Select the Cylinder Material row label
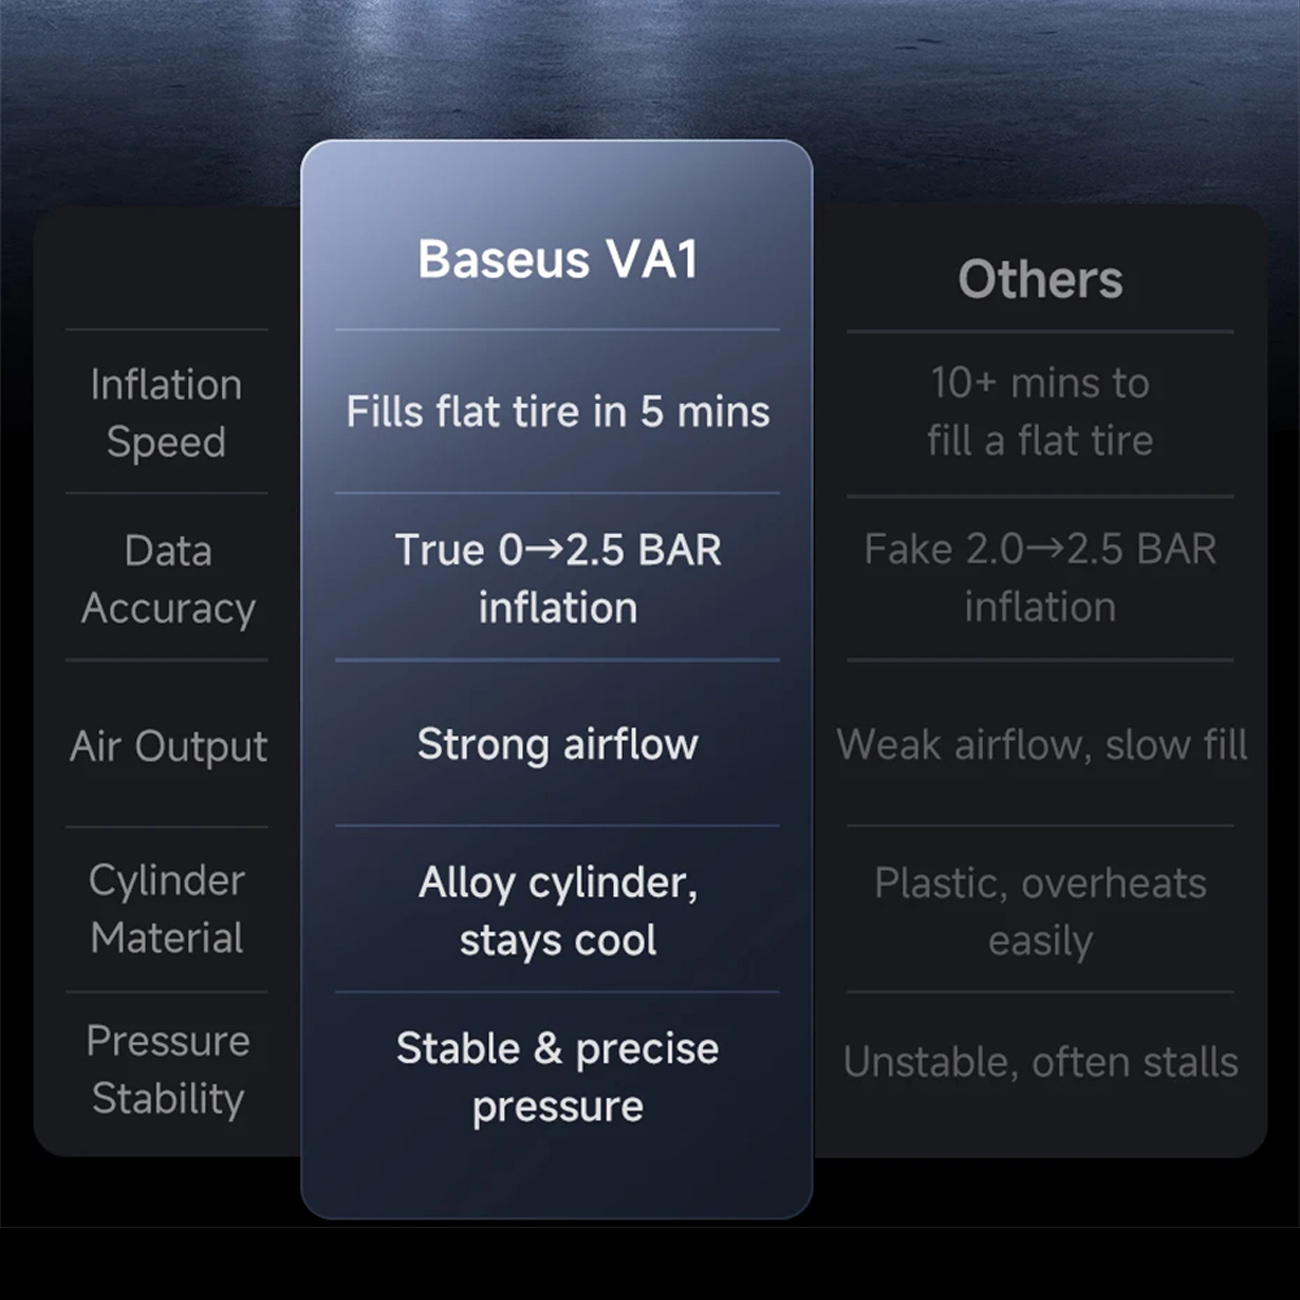The width and height of the screenshot is (1300, 1300). point(167,909)
